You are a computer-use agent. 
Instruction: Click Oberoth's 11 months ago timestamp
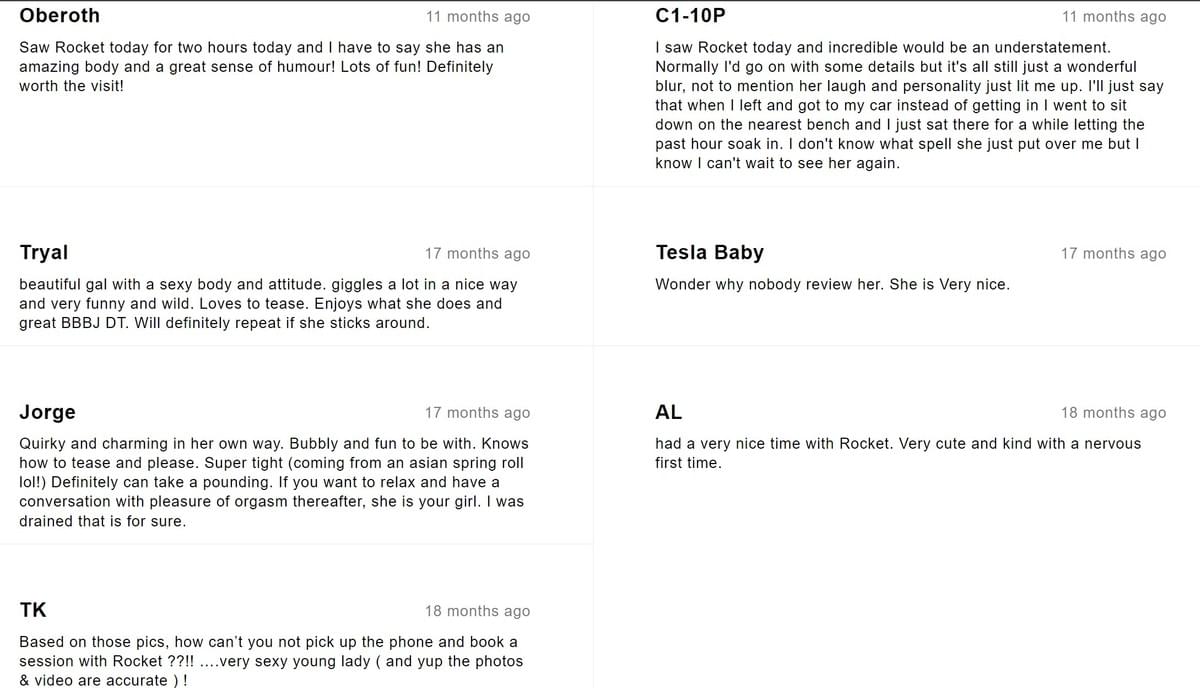[x=478, y=17]
